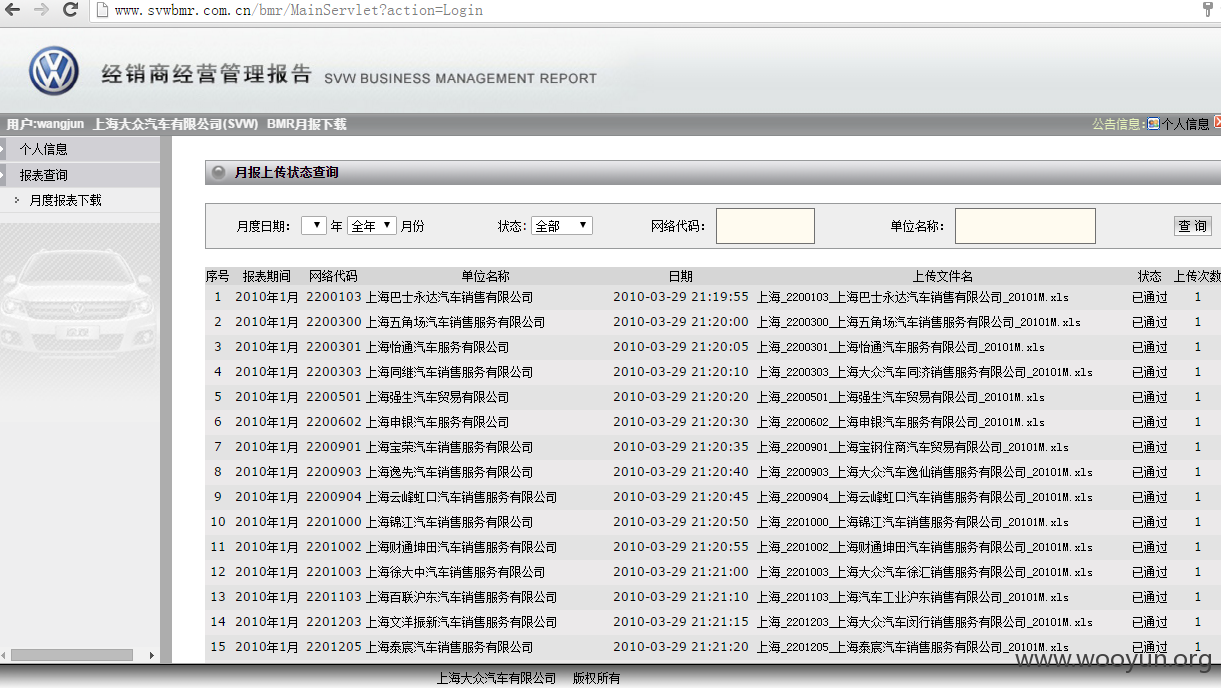
Task: Go forward with the browser forward arrow
Action: pyautogui.click(x=41, y=10)
